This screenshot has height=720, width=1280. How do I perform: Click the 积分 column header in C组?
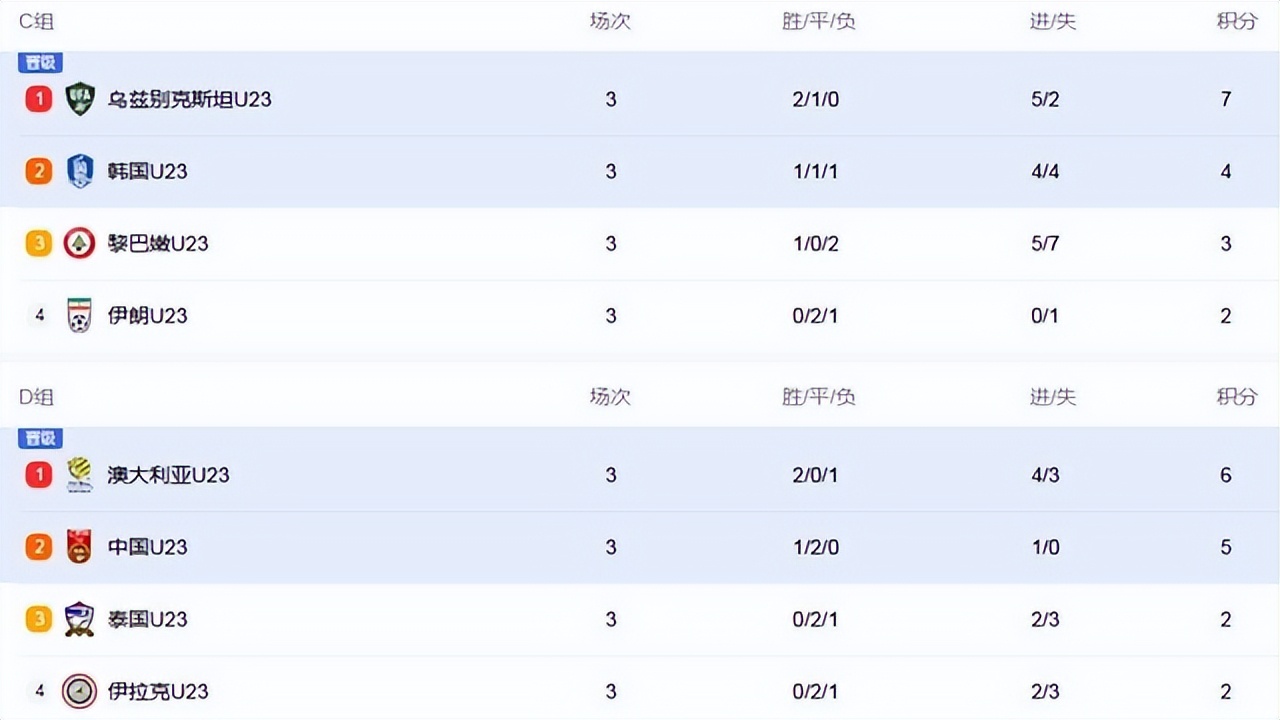tap(1236, 21)
